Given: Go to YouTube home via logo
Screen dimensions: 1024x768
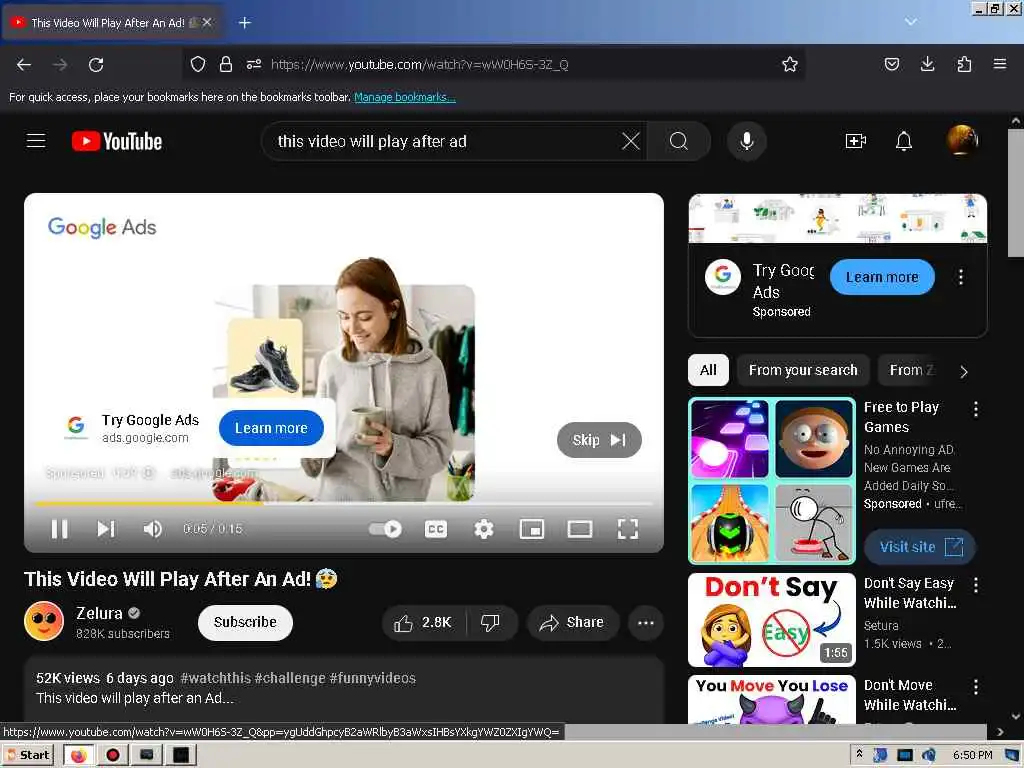Looking at the screenshot, I should pyautogui.click(x=117, y=141).
